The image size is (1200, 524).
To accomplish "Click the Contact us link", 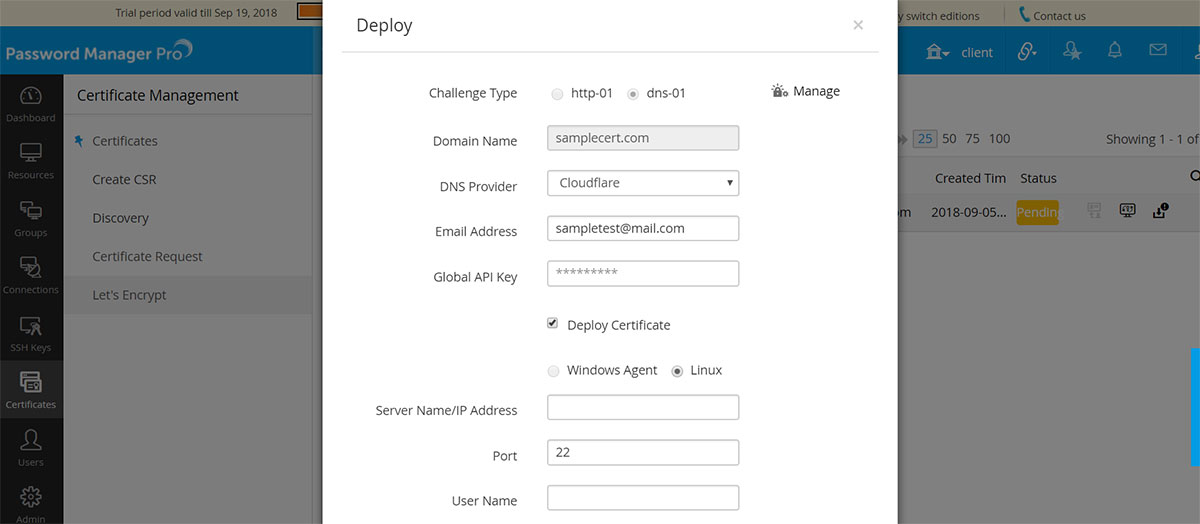I will coord(1058,16).
